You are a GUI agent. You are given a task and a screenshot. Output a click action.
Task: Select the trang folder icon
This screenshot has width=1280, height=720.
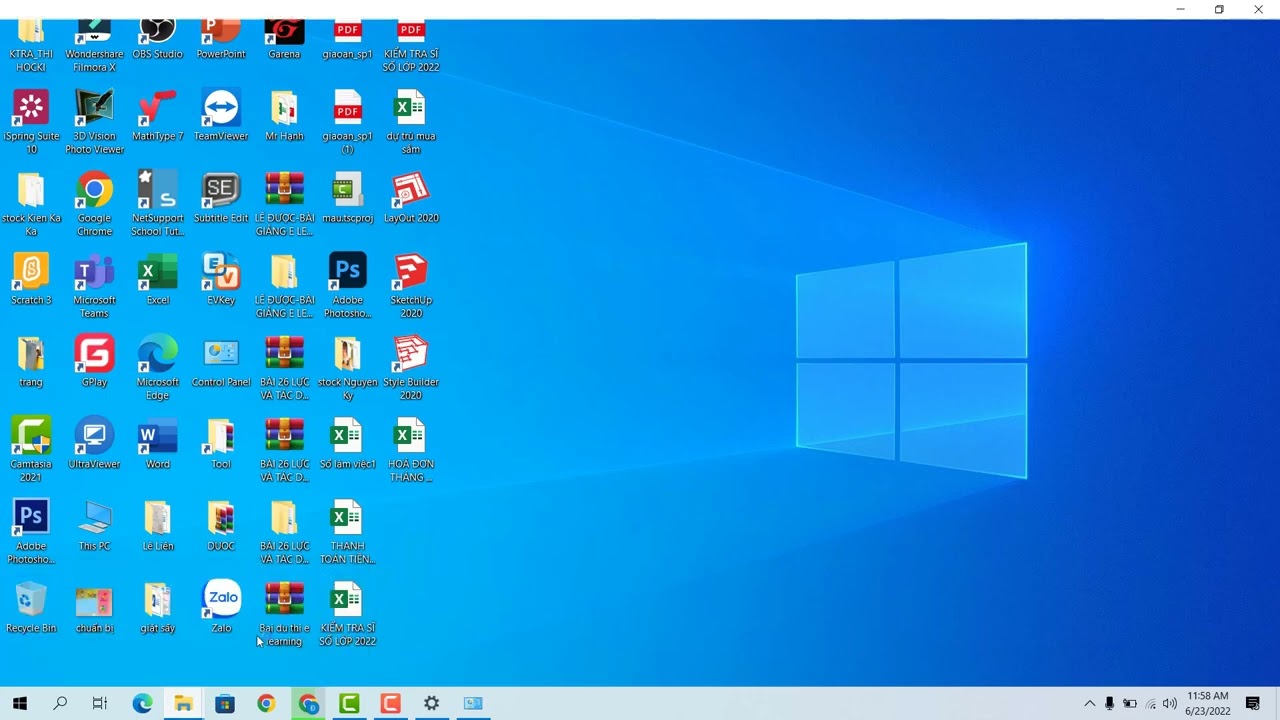pos(31,361)
